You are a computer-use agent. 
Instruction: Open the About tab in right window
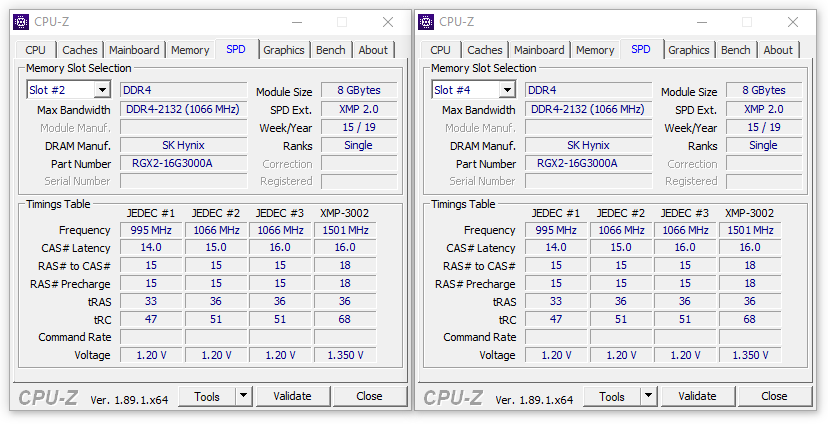coord(778,50)
